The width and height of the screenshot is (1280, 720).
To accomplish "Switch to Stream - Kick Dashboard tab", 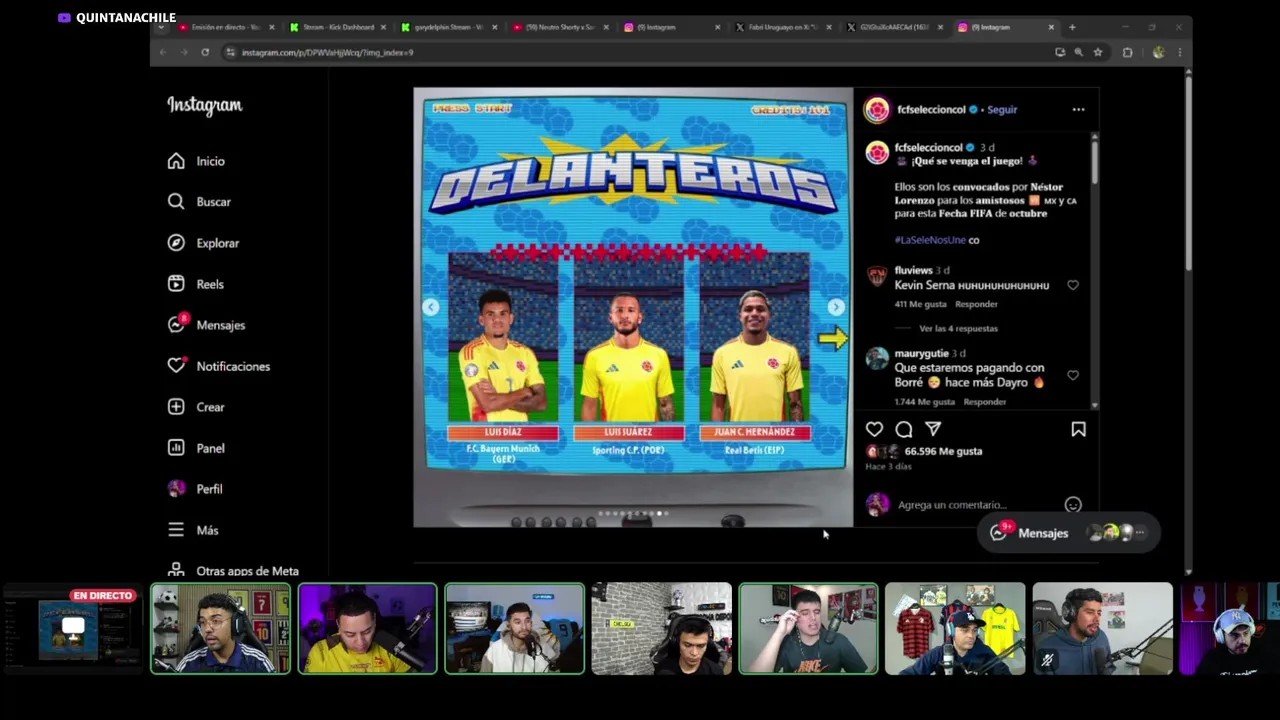I will [x=338, y=27].
